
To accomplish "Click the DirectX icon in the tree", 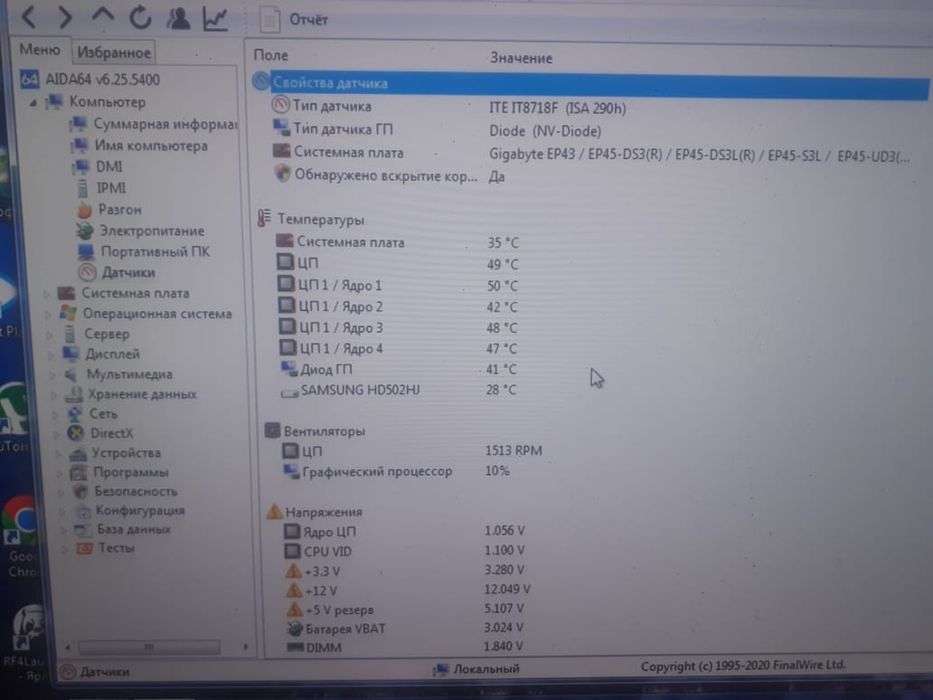I will pos(76,433).
